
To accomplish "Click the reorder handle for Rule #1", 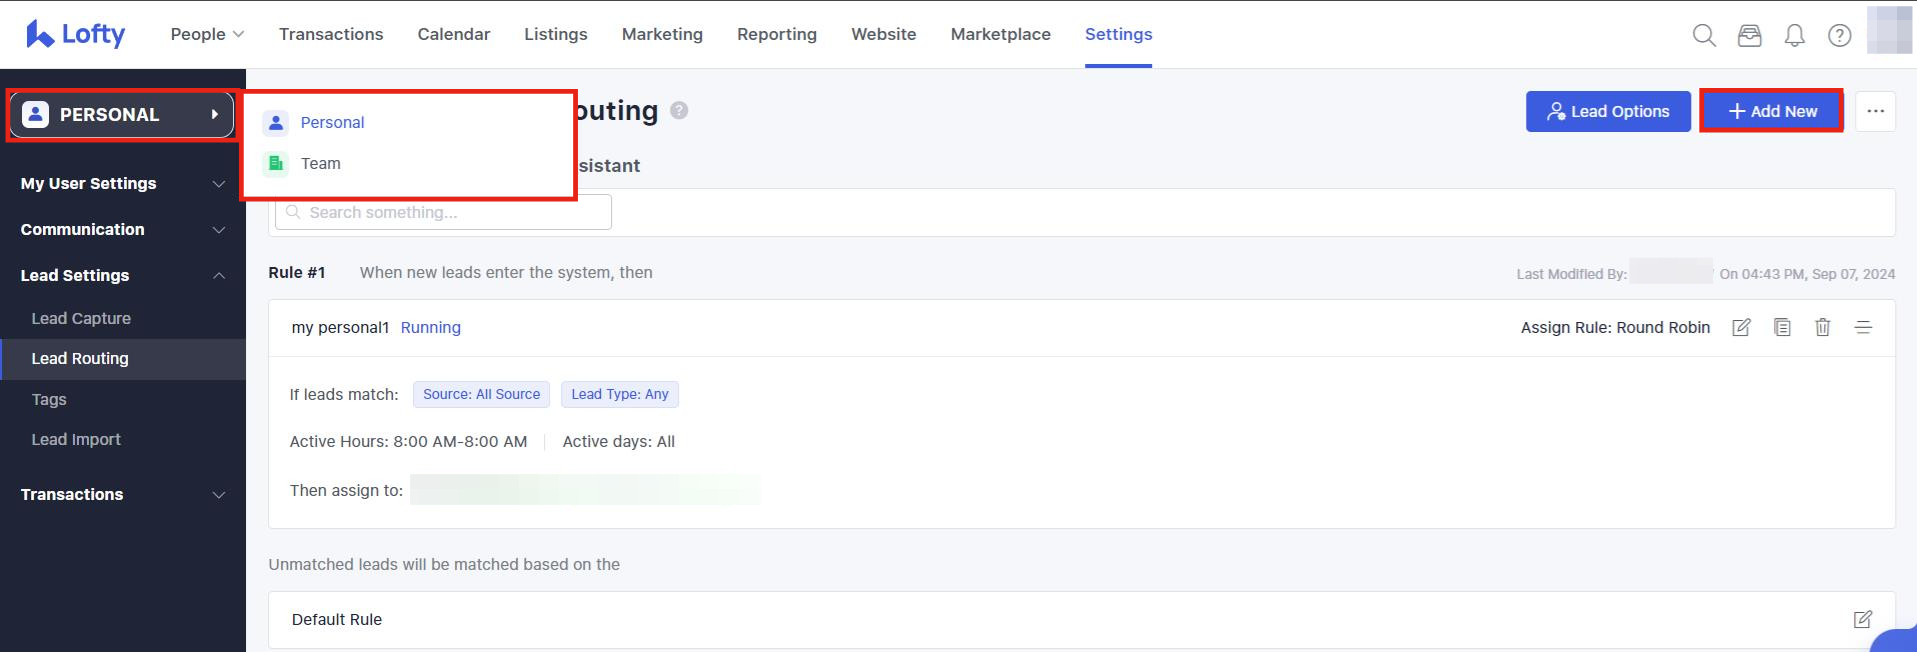I will 1863,328.
